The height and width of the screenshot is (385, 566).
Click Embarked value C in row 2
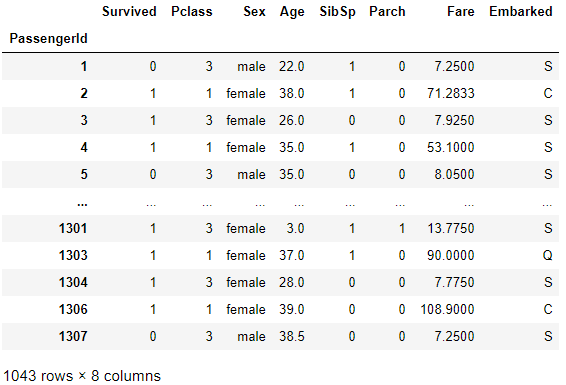click(x=548, y=93)
